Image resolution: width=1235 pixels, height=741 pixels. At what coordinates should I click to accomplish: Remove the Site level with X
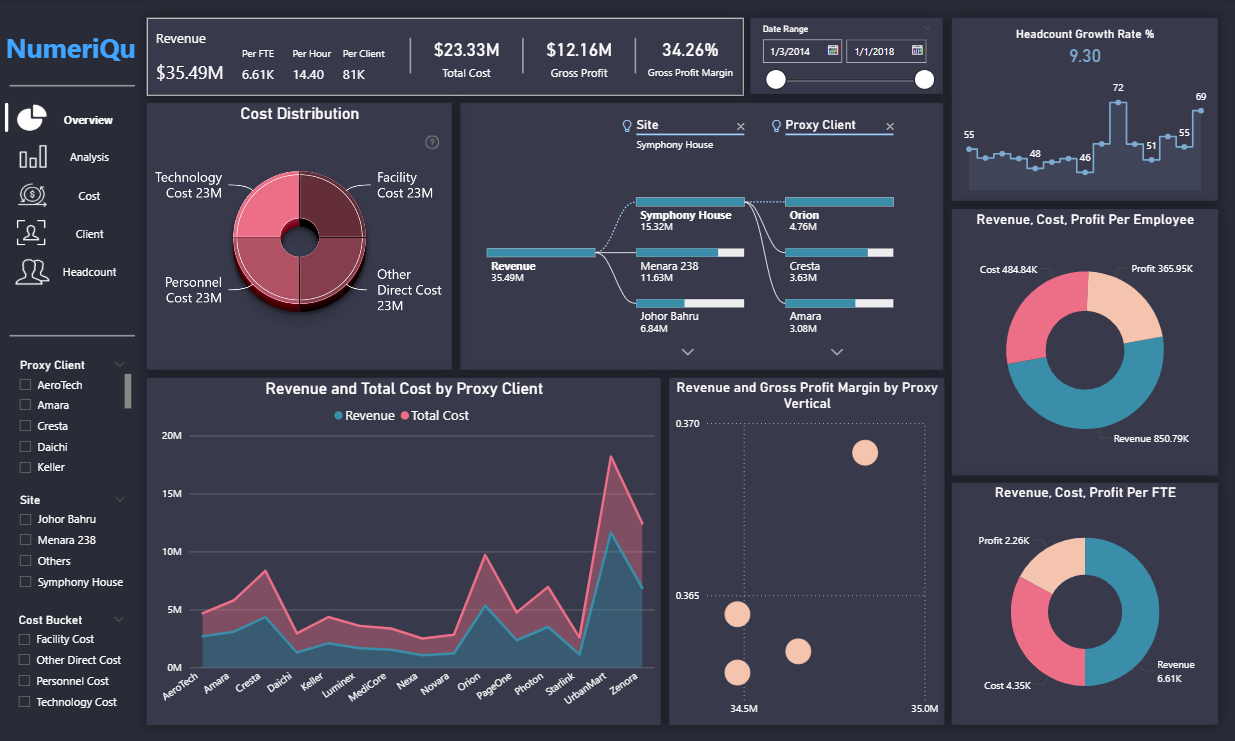[740, 126]
